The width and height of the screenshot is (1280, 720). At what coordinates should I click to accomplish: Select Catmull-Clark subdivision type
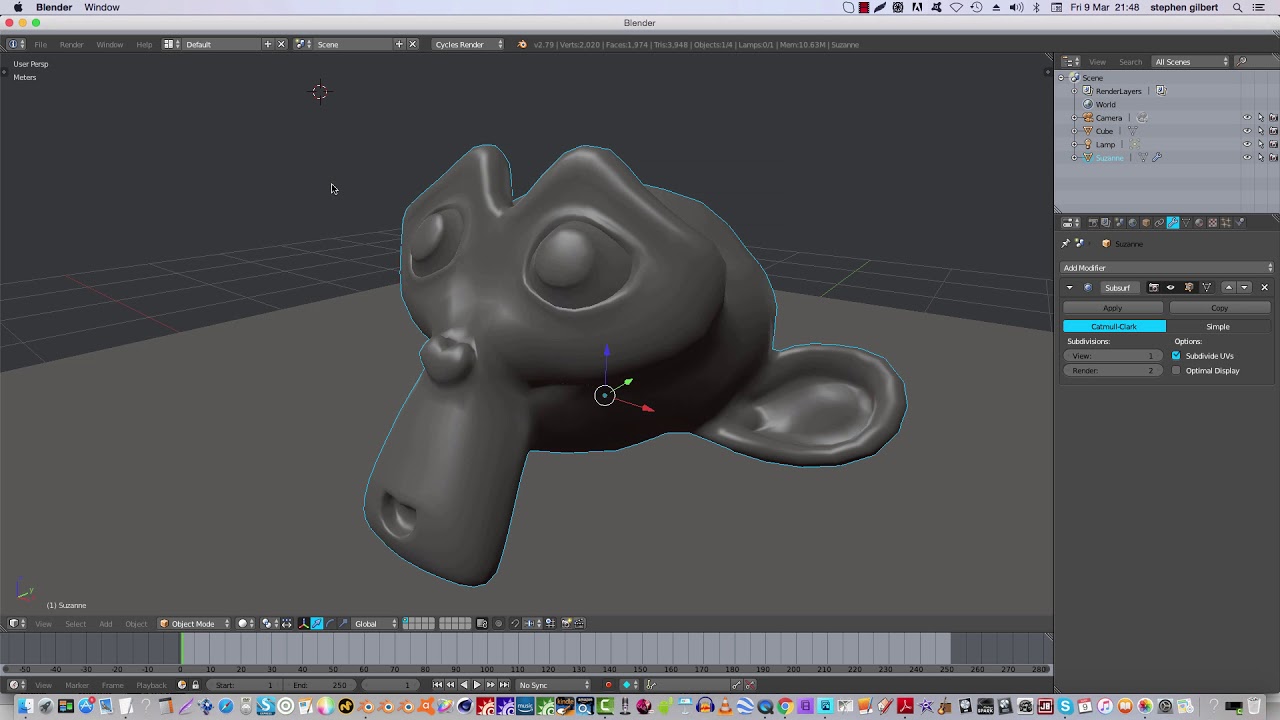[1114, 326]
